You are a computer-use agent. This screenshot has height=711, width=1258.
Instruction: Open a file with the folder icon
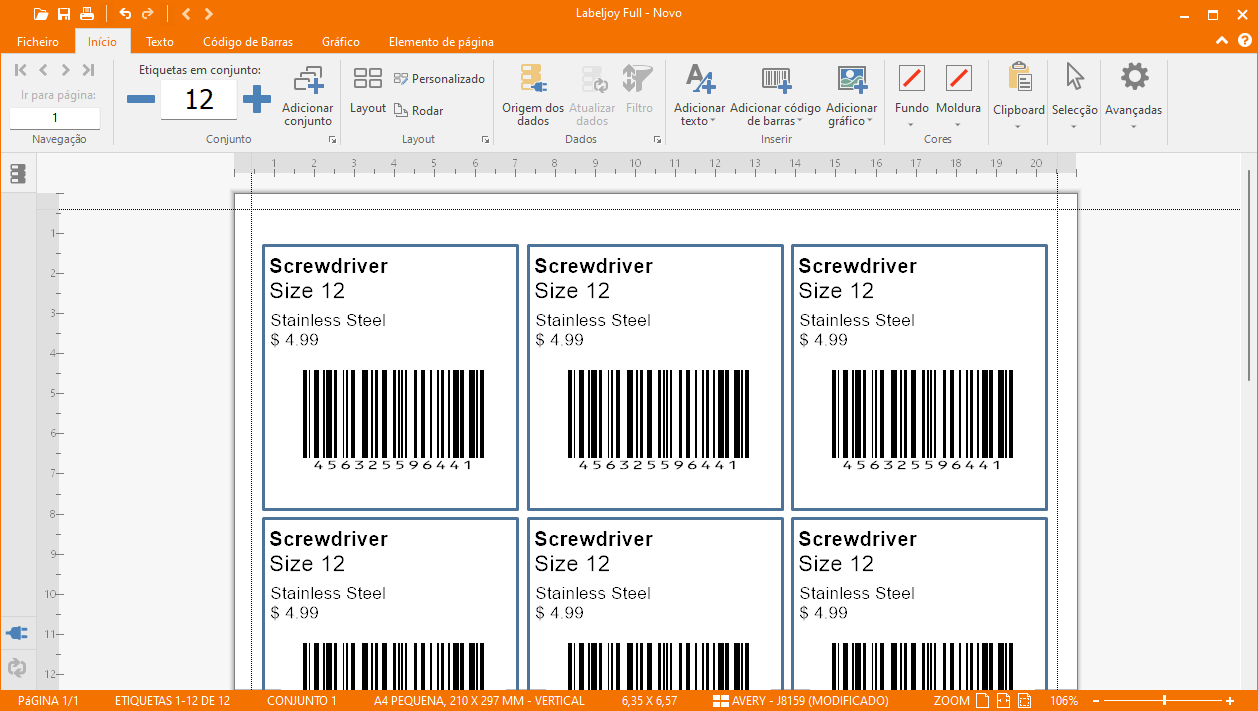[x=40, y=14]
